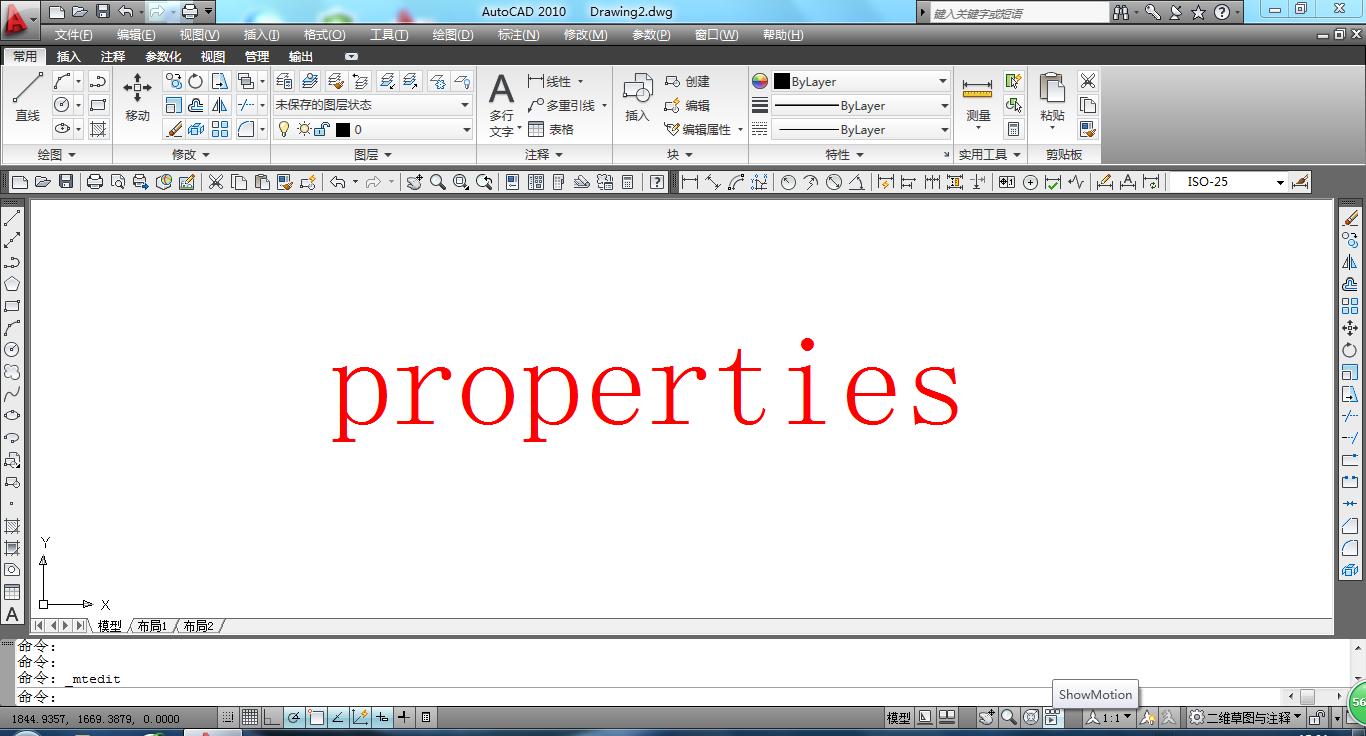Select the Line tool in the Draw panel
The image size is (1366, 736).
[x=27, y=98]
